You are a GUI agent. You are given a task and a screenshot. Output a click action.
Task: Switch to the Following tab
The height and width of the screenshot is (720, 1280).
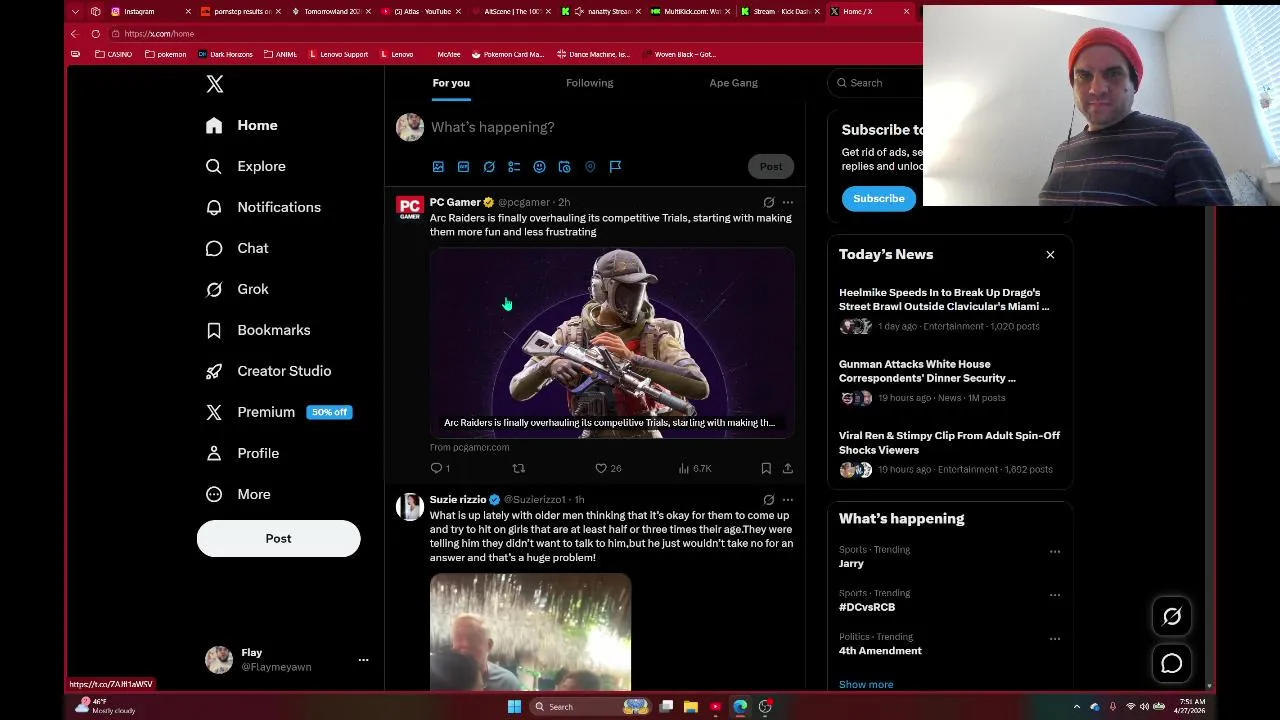coord(589,83)
